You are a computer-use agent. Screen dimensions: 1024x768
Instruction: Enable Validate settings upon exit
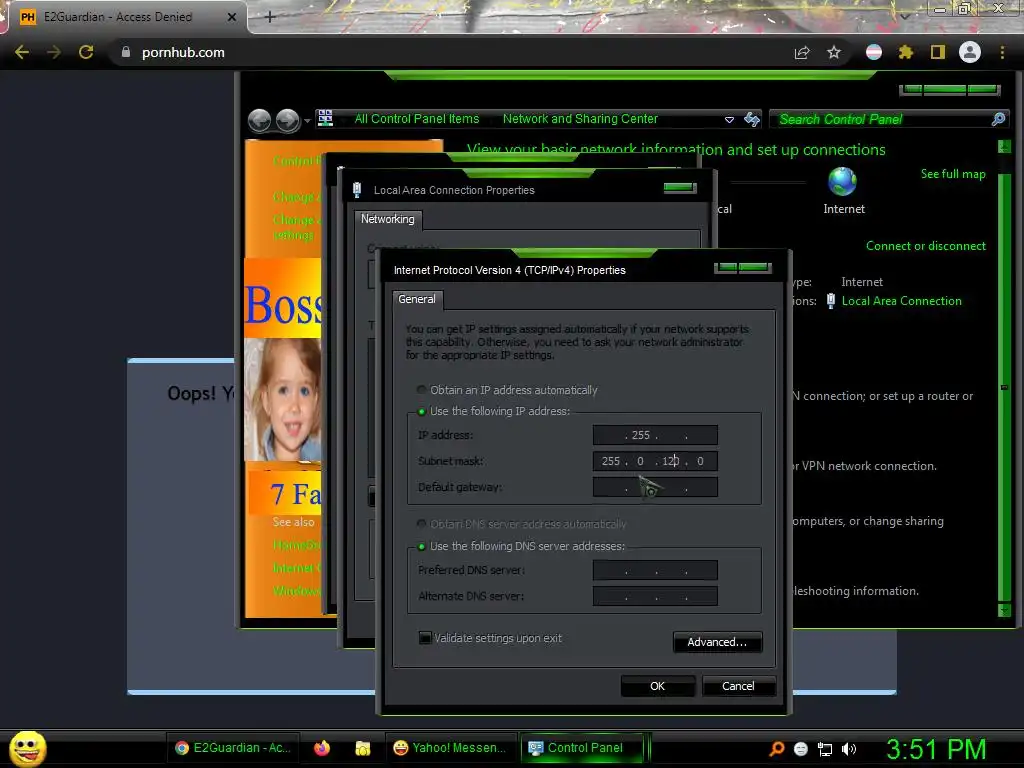click(x=425, y=637)
